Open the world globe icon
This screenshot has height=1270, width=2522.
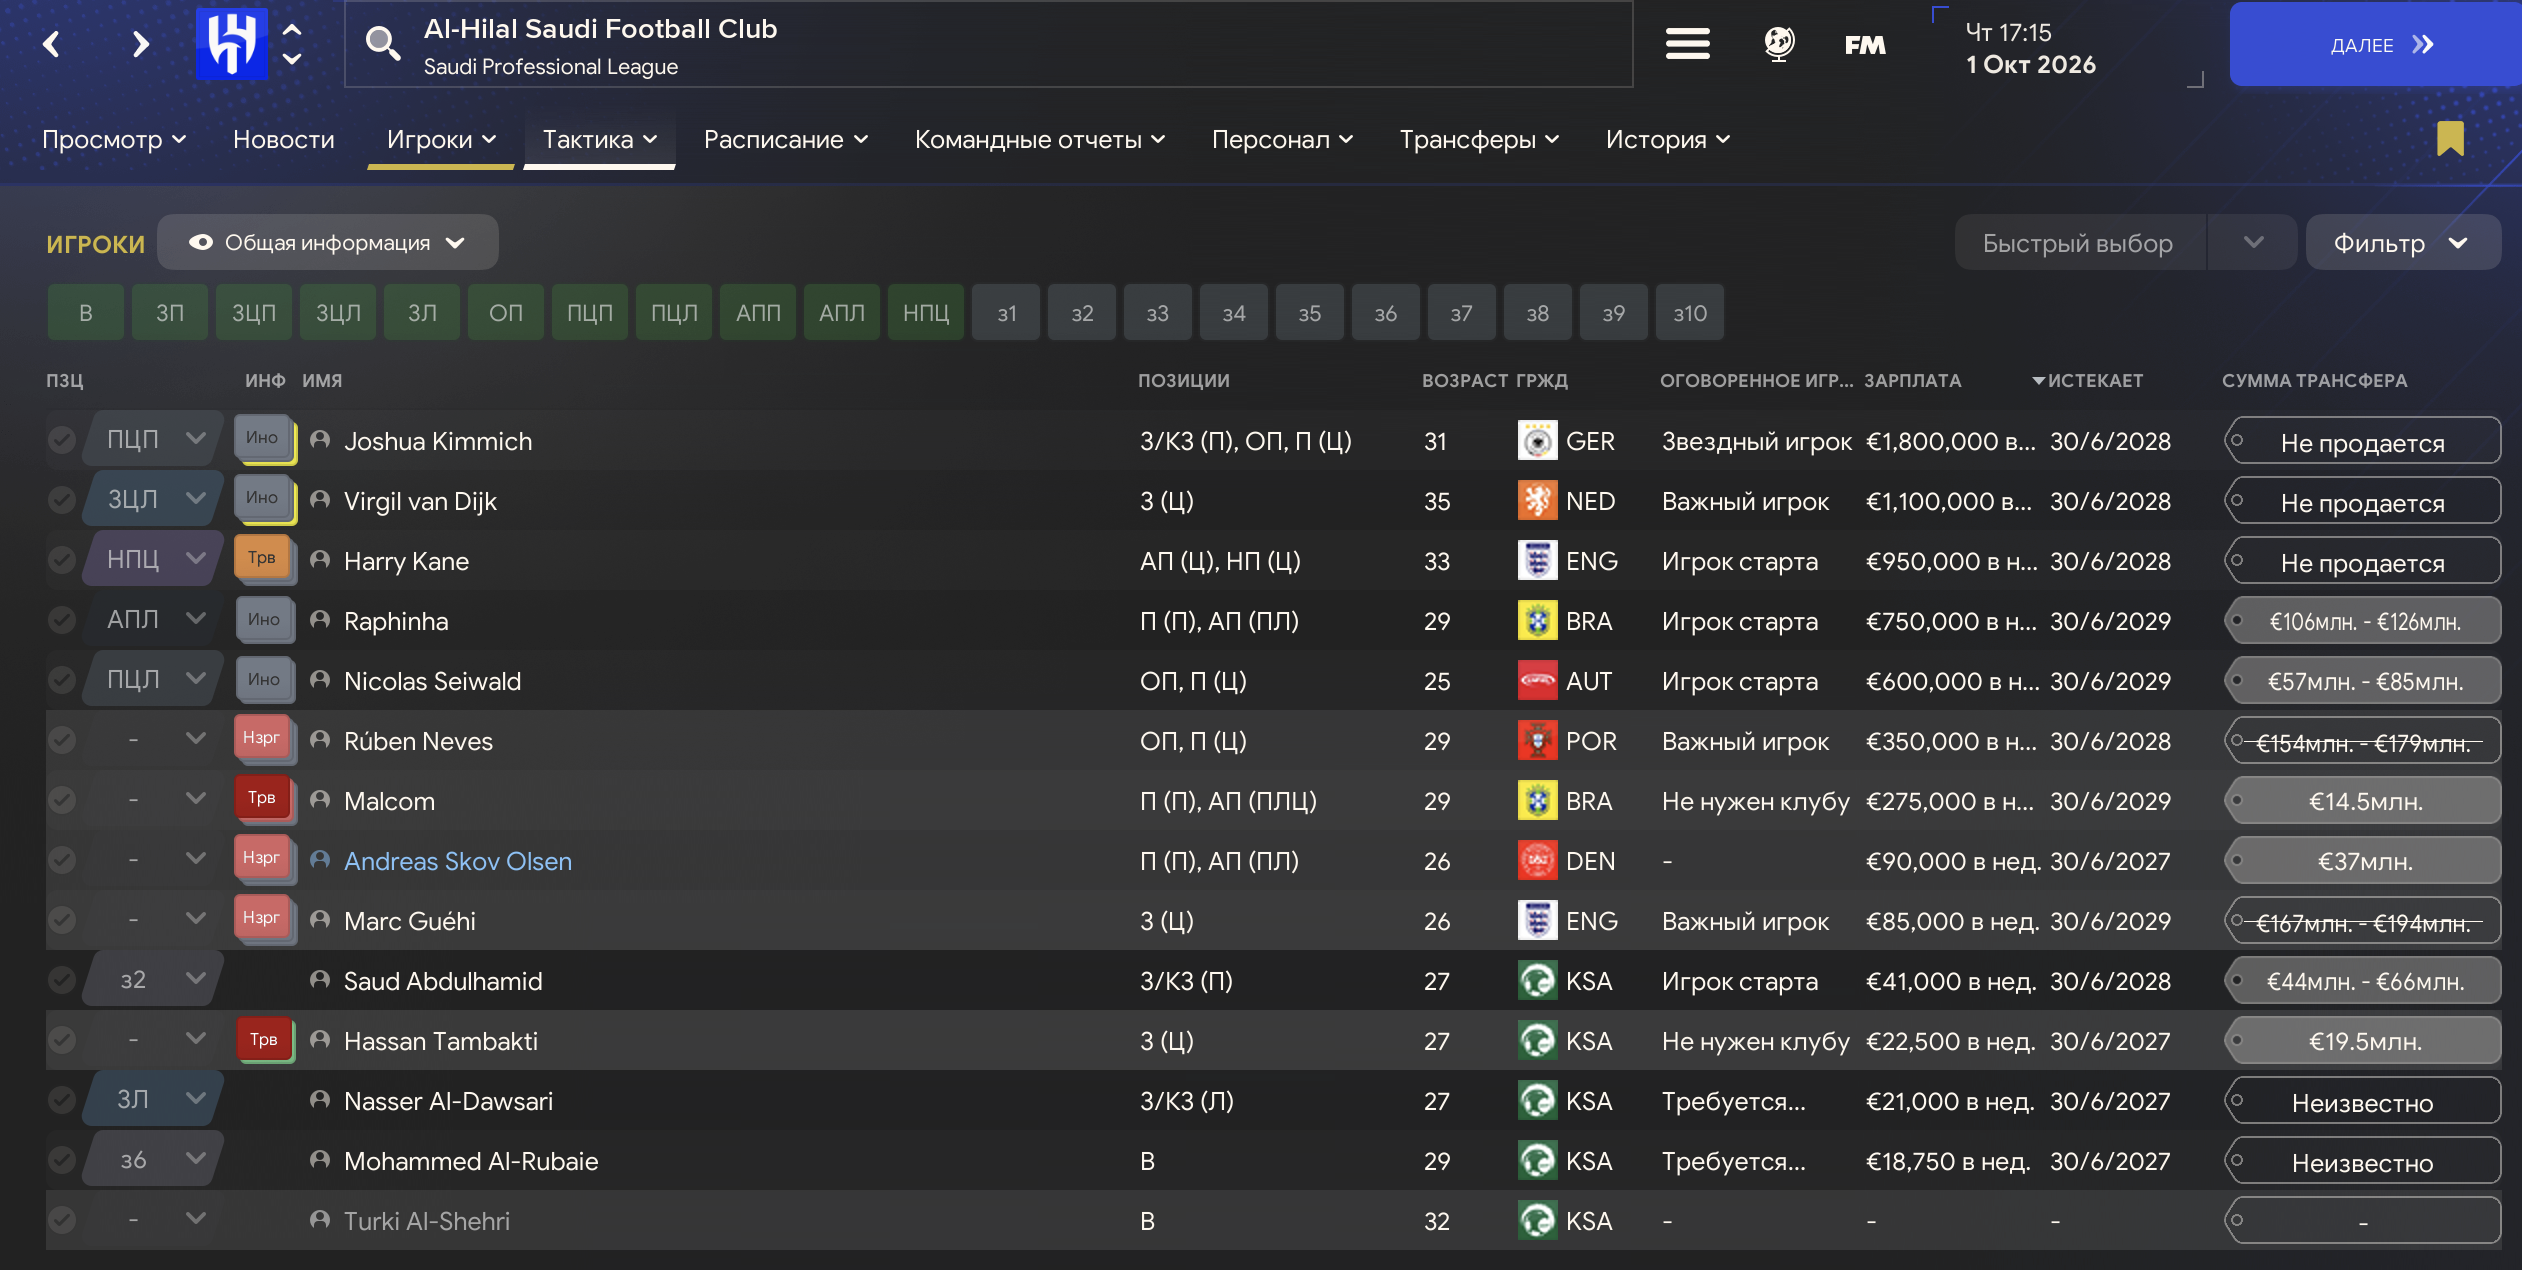(1778, 44)
